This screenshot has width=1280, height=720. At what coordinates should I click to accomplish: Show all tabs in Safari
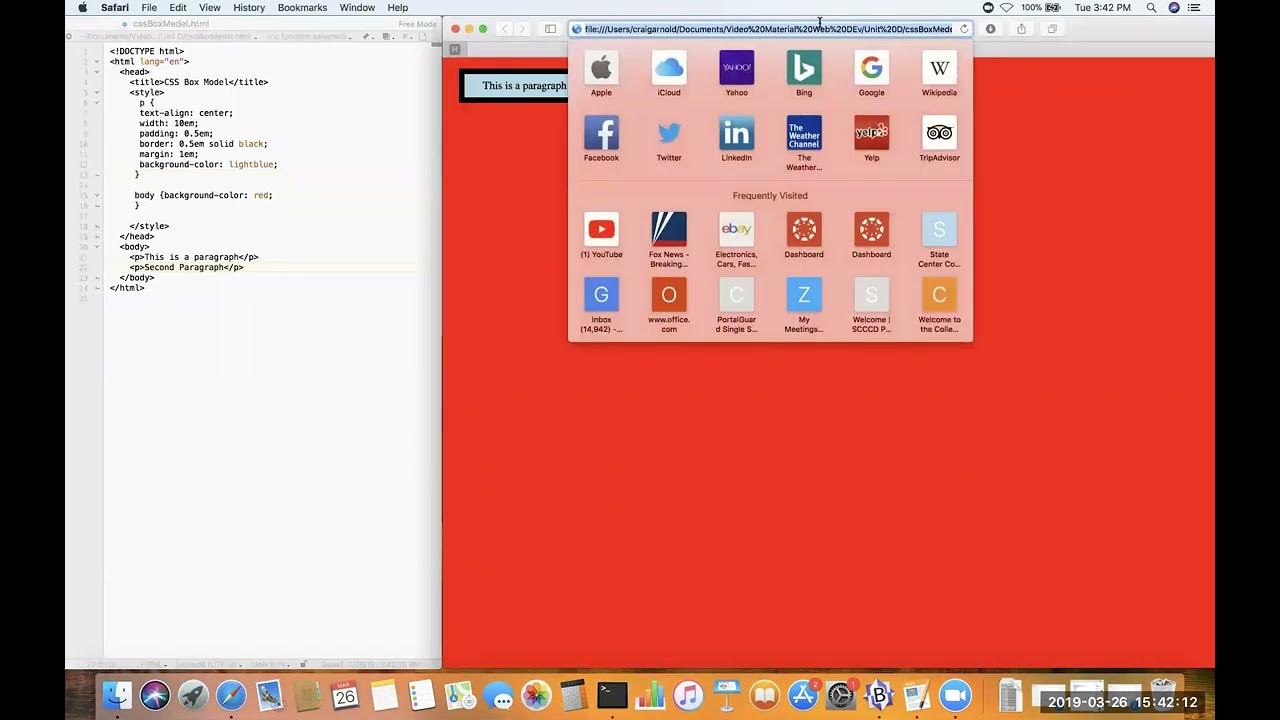pyautogui.click(x=1052, y=29)
